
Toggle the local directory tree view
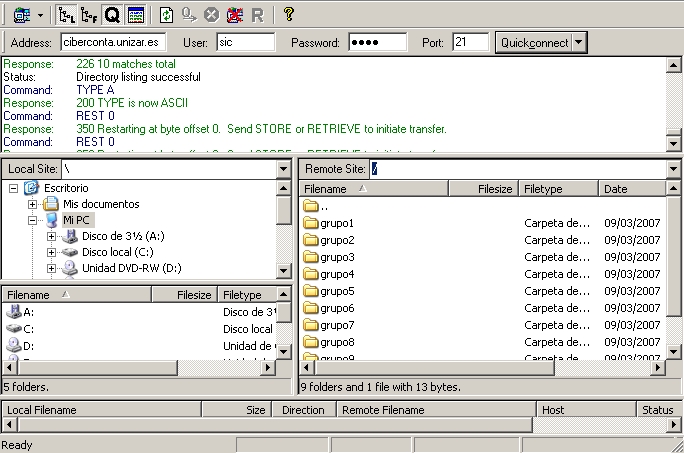pos(66,14)
